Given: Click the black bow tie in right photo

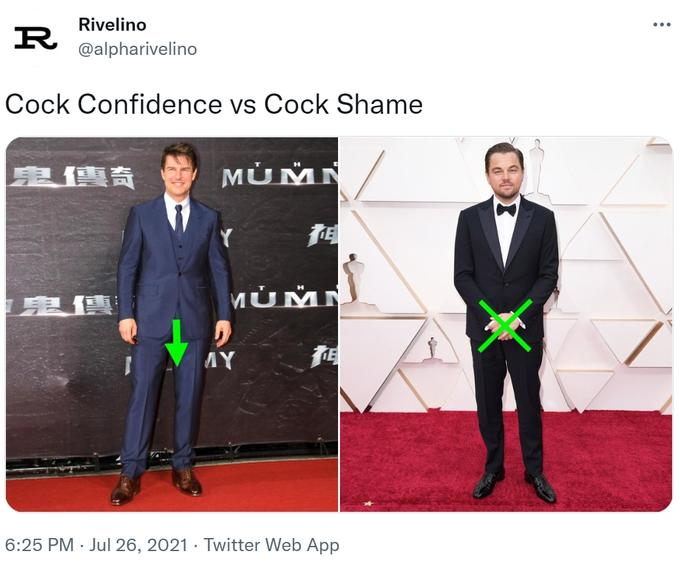Looking at the screenshot, I should (506, 209).
